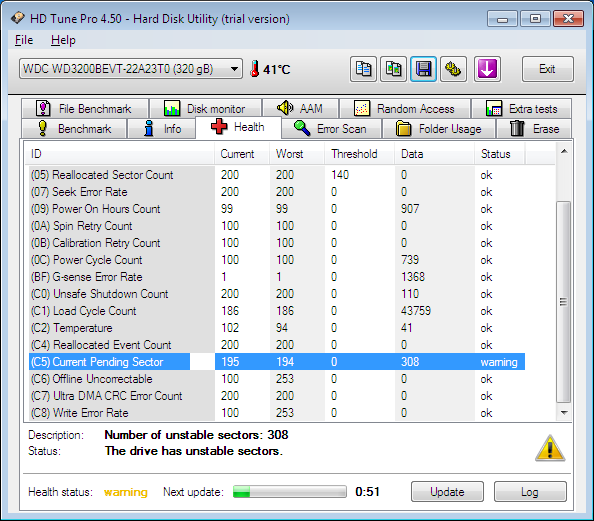
Task: Click the Current column header
Action: tap(242, 154)
